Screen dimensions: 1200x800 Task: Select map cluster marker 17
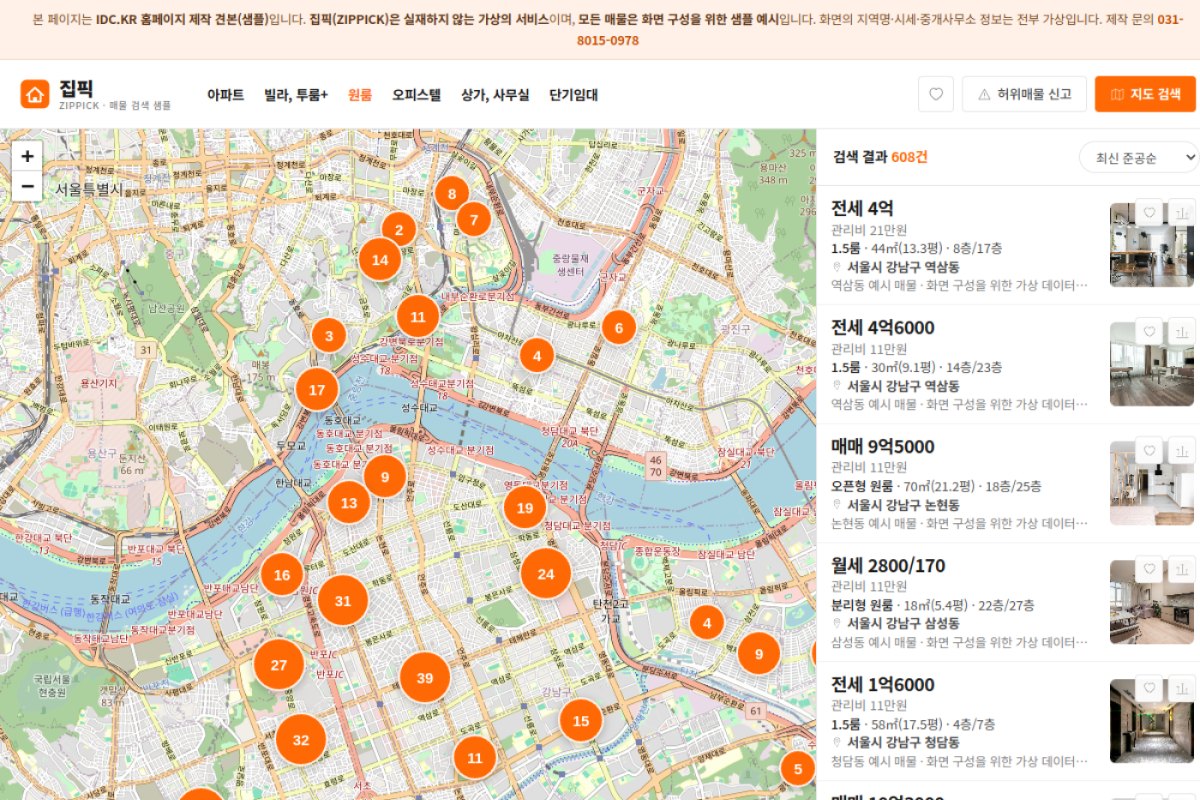[317, 390]
